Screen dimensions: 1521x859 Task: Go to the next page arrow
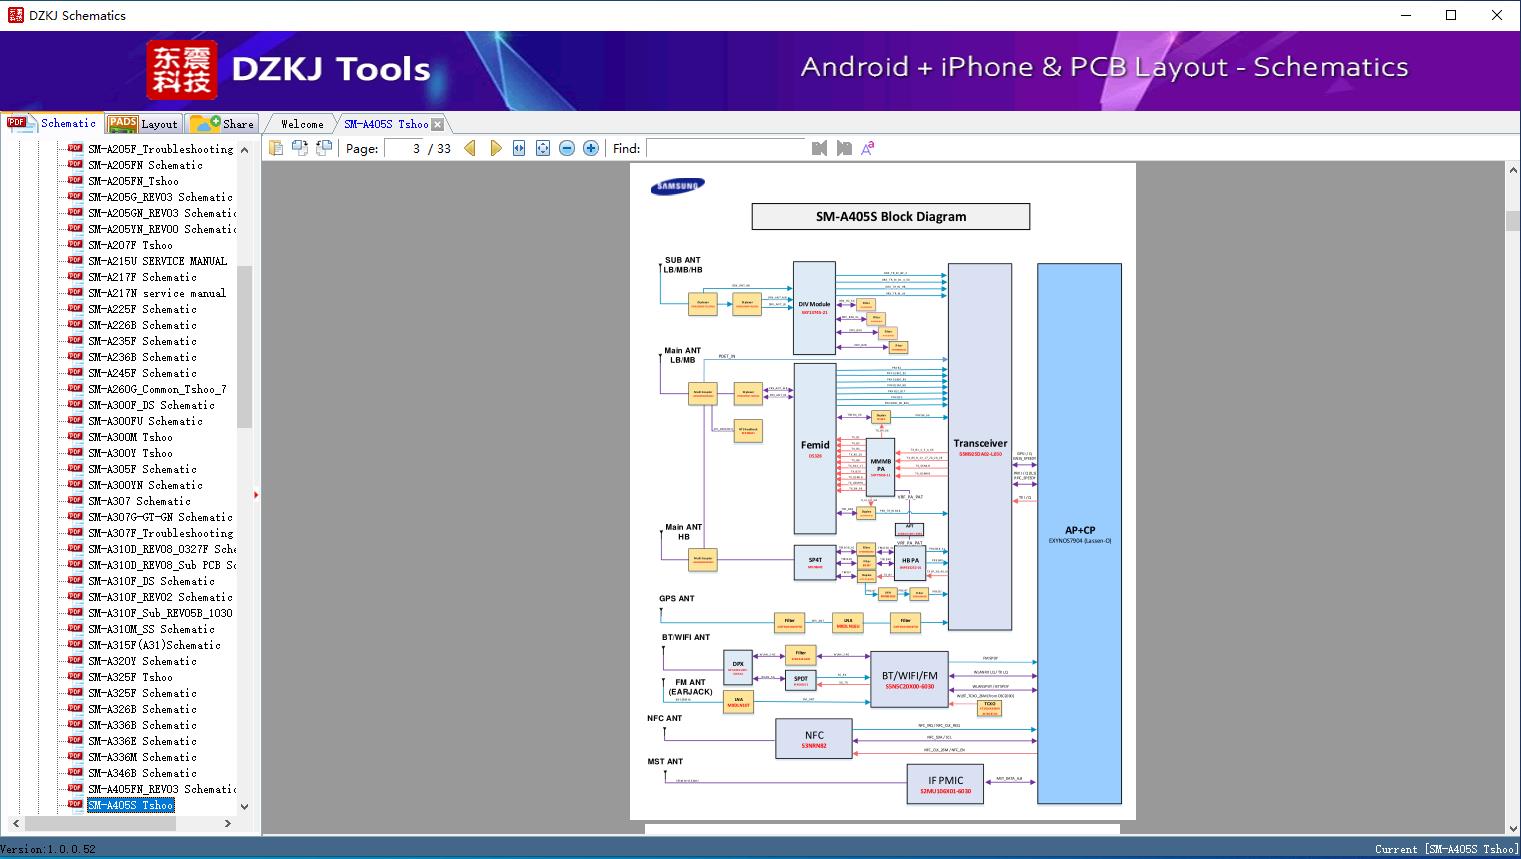click(495, 148)
